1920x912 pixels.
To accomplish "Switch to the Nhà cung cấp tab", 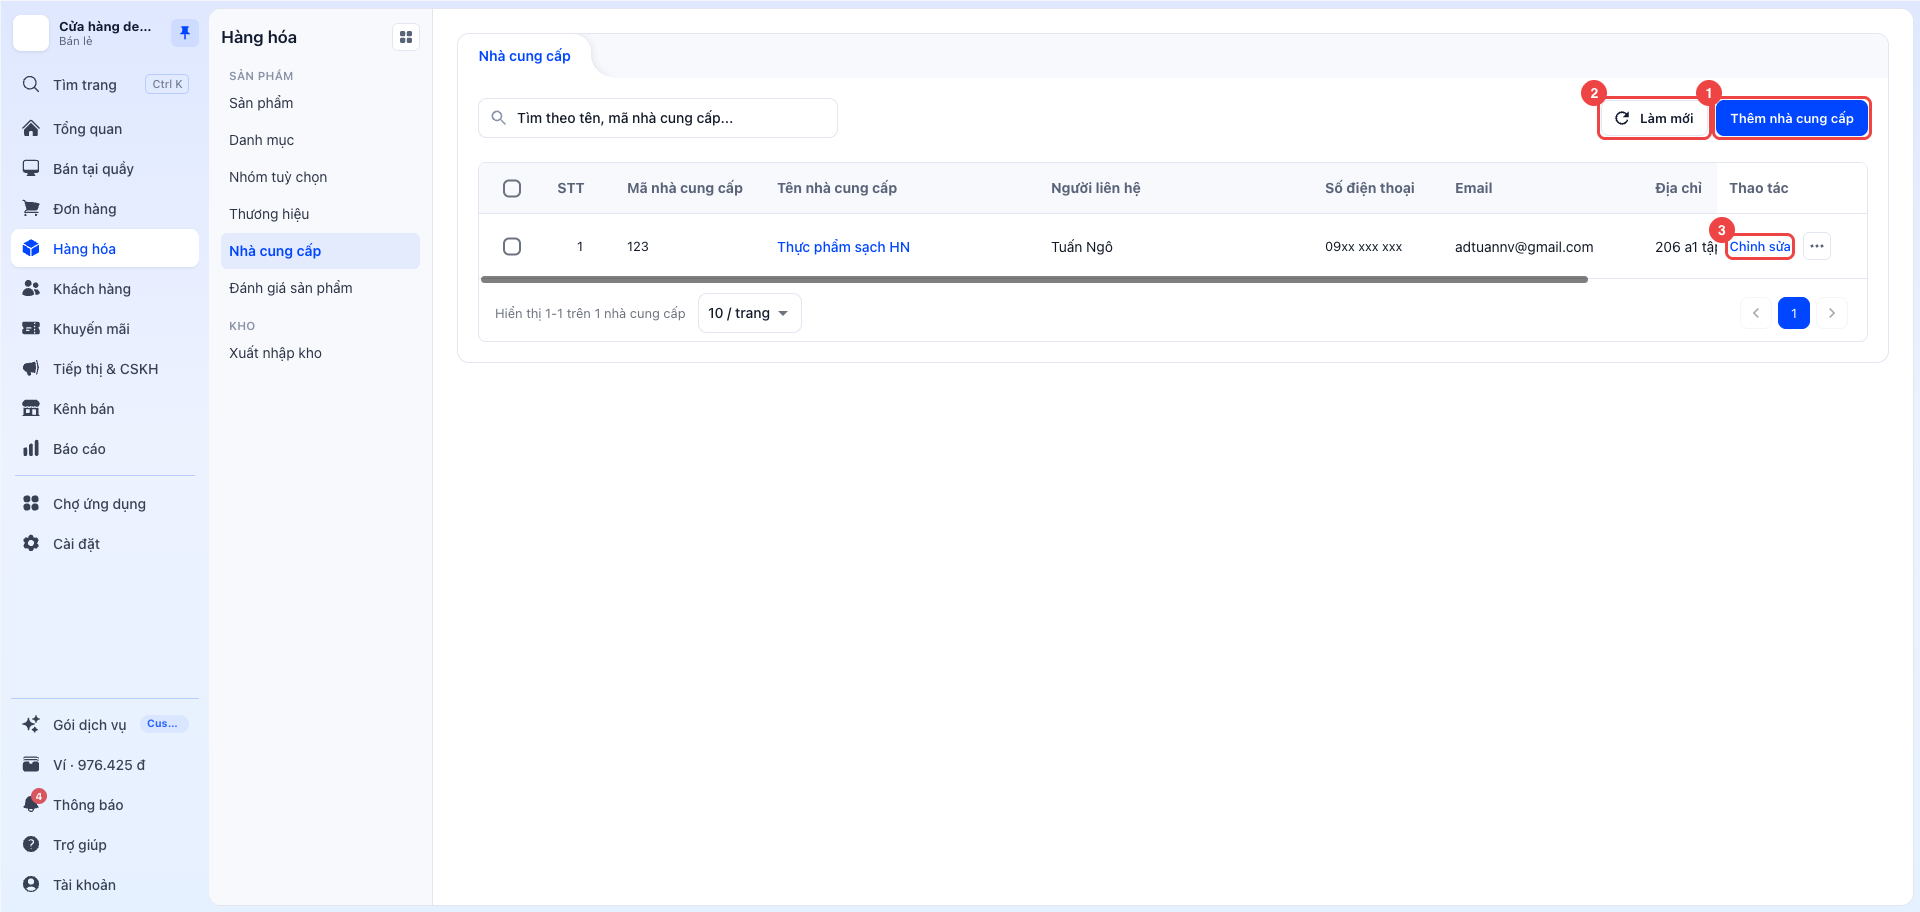I will tap(524, 56).
